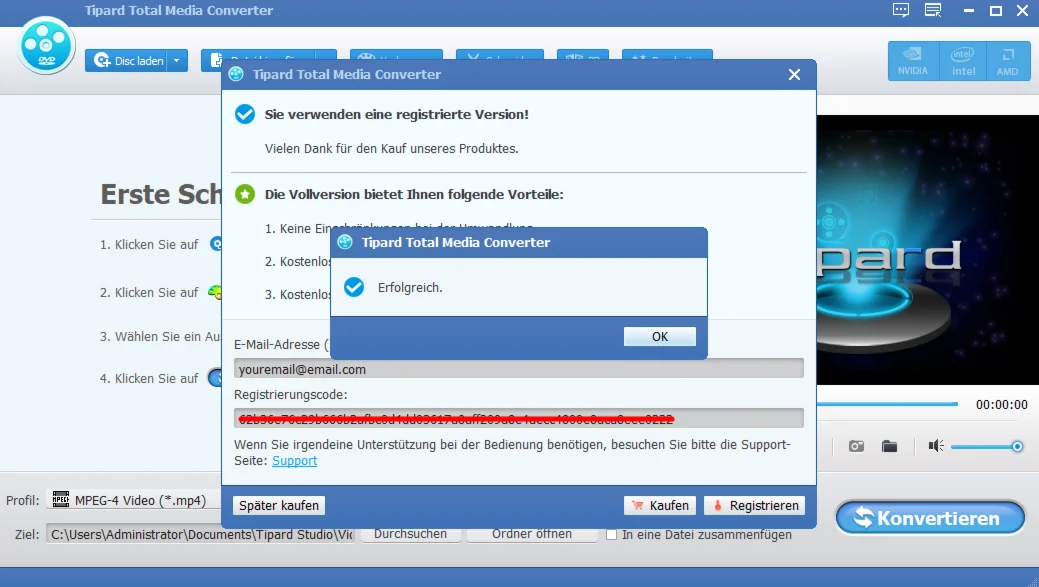Adjust the volume slider
The height and width of the screenshot is (587, 1039).
pos(987,447)
